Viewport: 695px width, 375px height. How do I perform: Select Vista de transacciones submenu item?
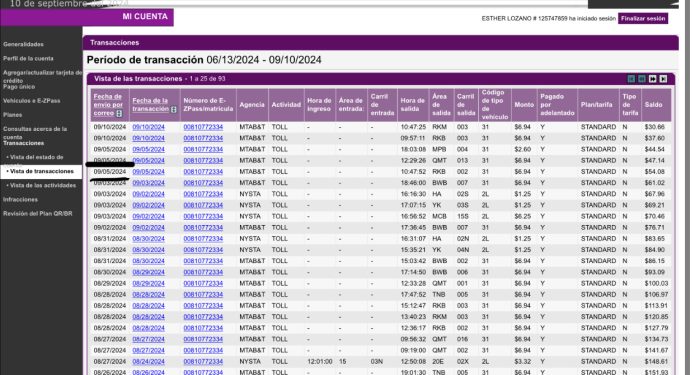(x=41, y=172)
